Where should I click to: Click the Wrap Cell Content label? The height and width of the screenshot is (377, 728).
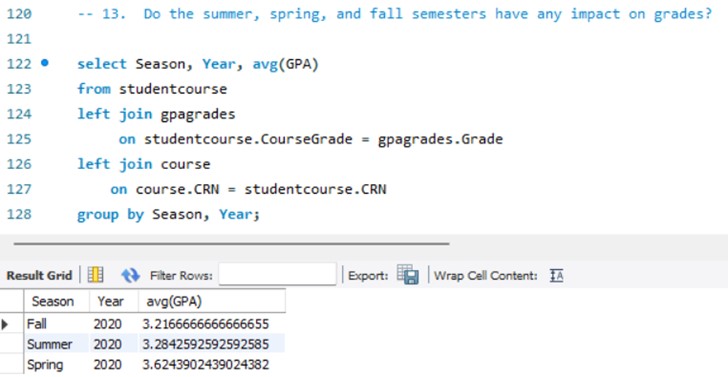(486, 276)
